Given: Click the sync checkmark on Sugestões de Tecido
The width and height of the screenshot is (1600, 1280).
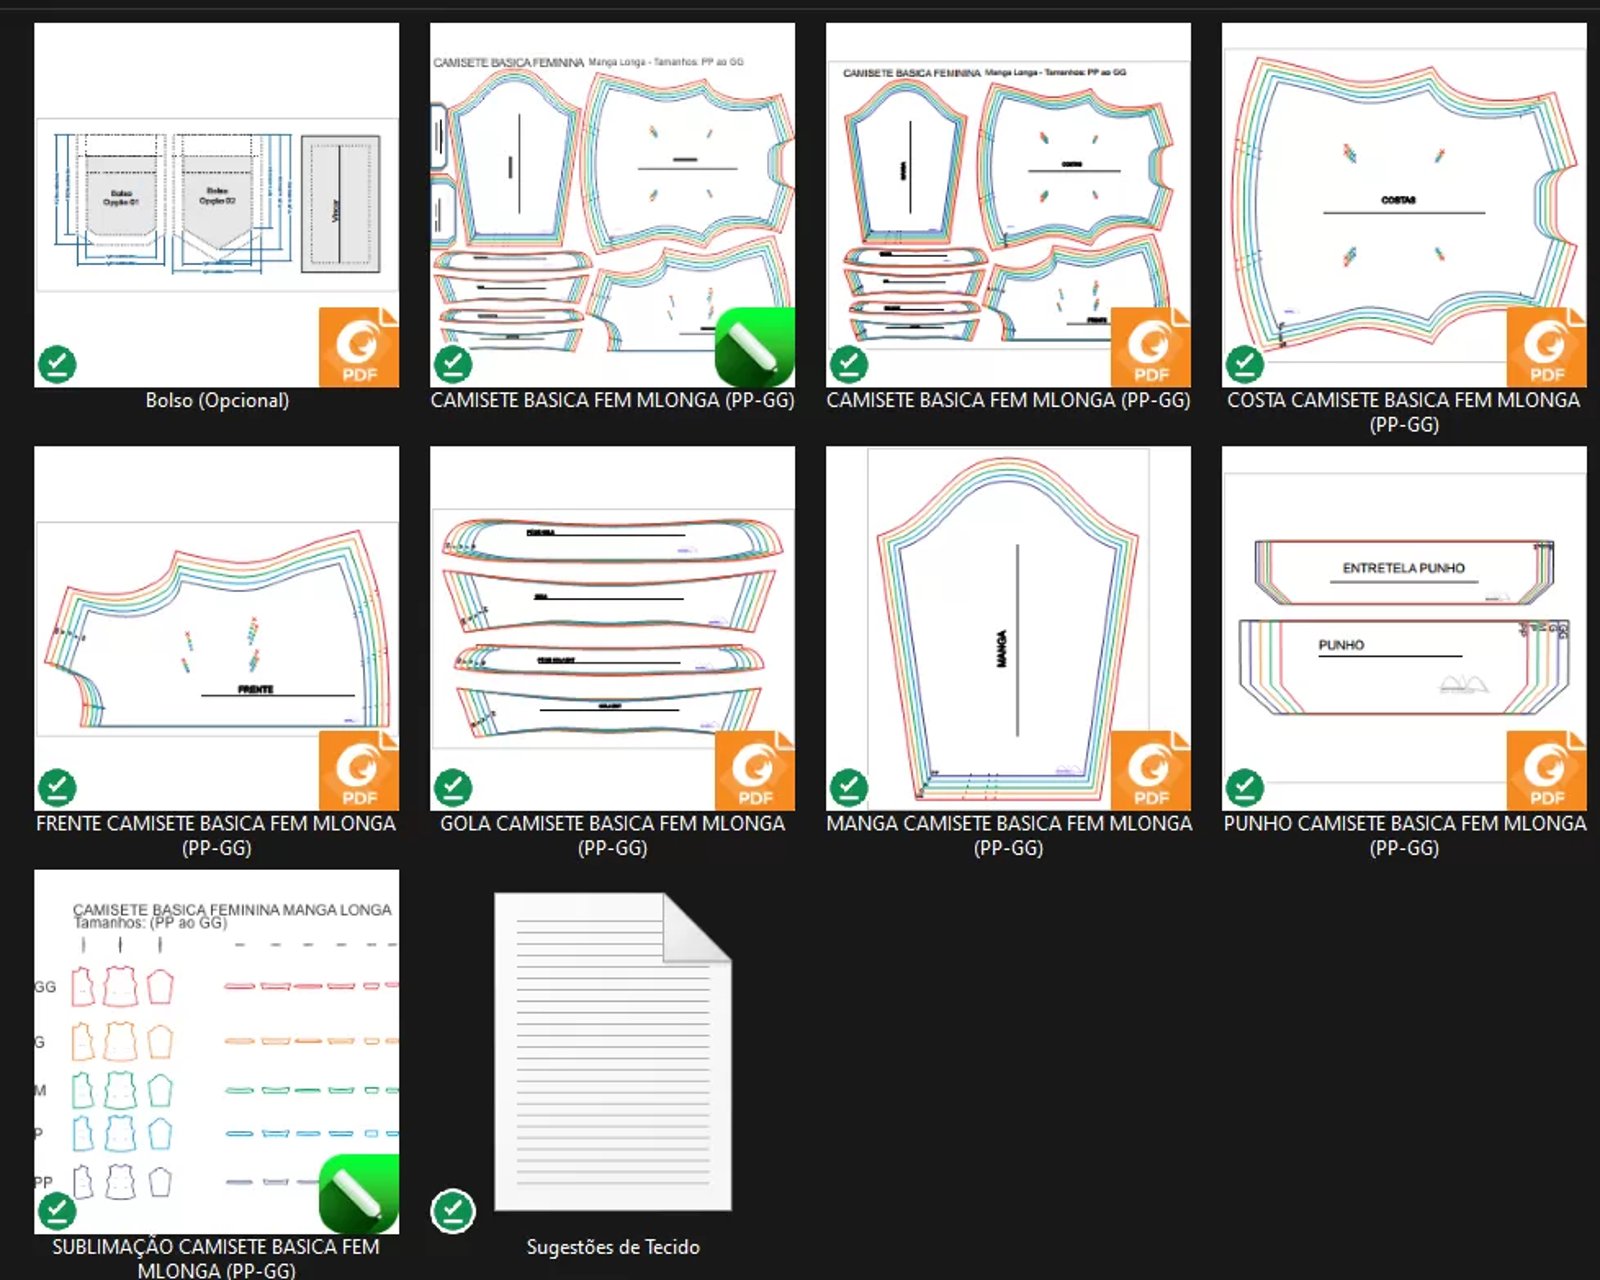Looking at the screenshot, I should 453,1211.
